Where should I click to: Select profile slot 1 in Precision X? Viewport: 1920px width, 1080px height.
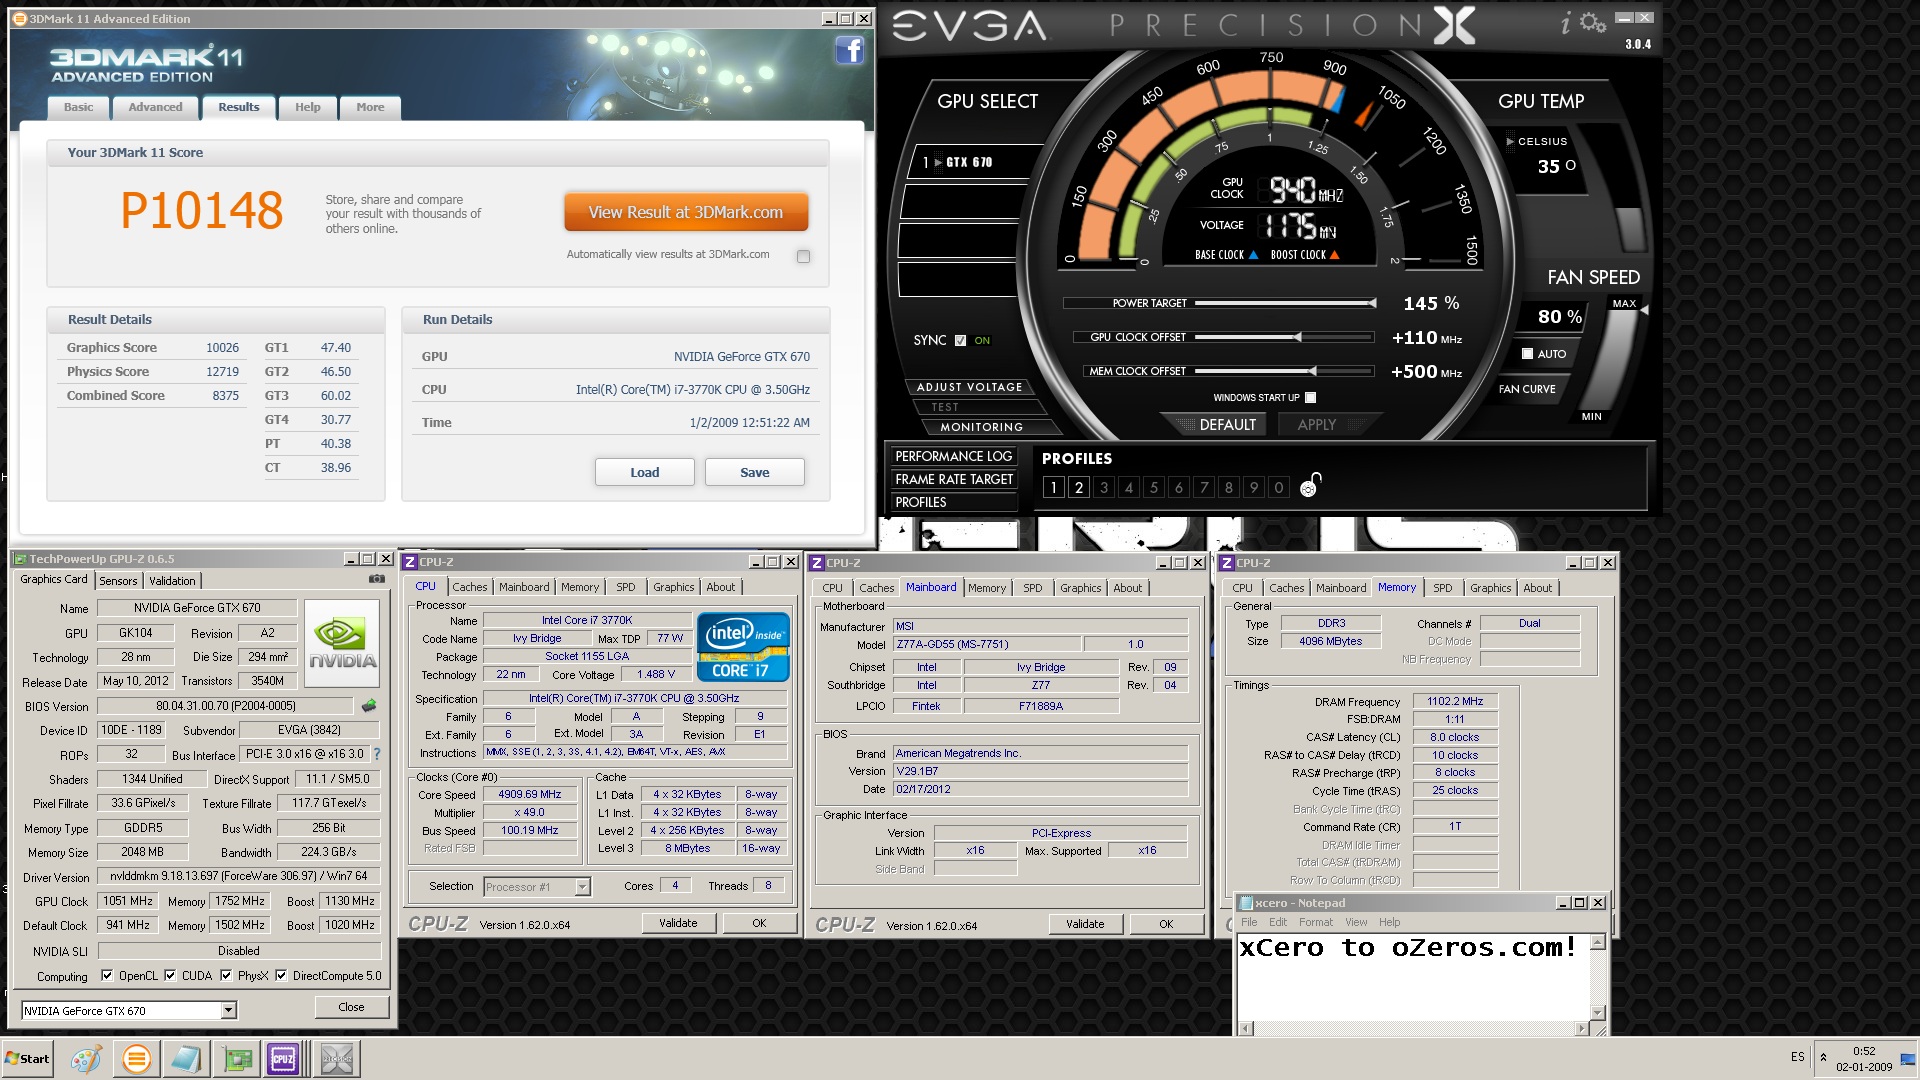(1053, 487)
